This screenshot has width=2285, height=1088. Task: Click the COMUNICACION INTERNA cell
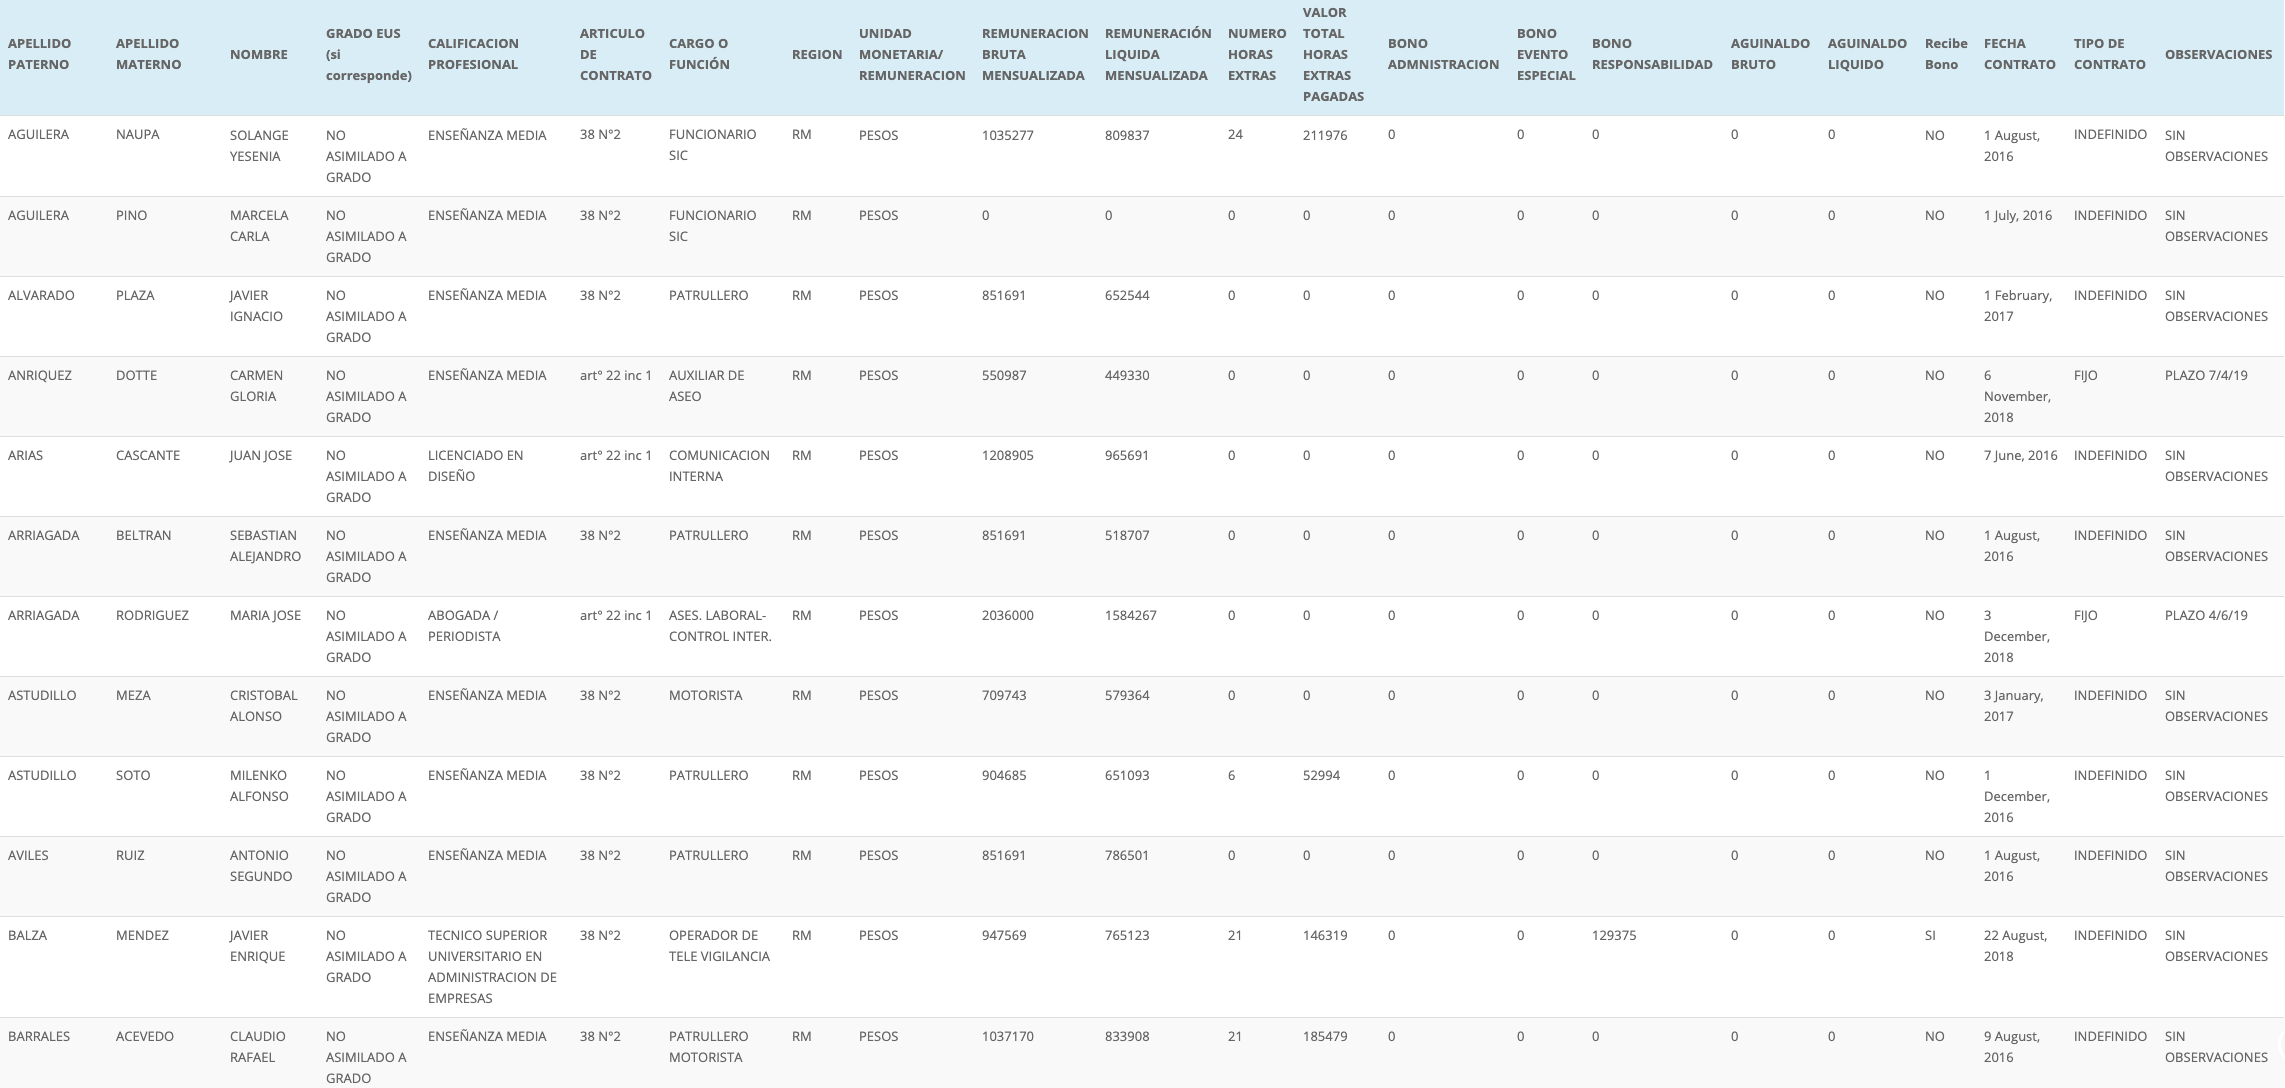click(719, 466)
